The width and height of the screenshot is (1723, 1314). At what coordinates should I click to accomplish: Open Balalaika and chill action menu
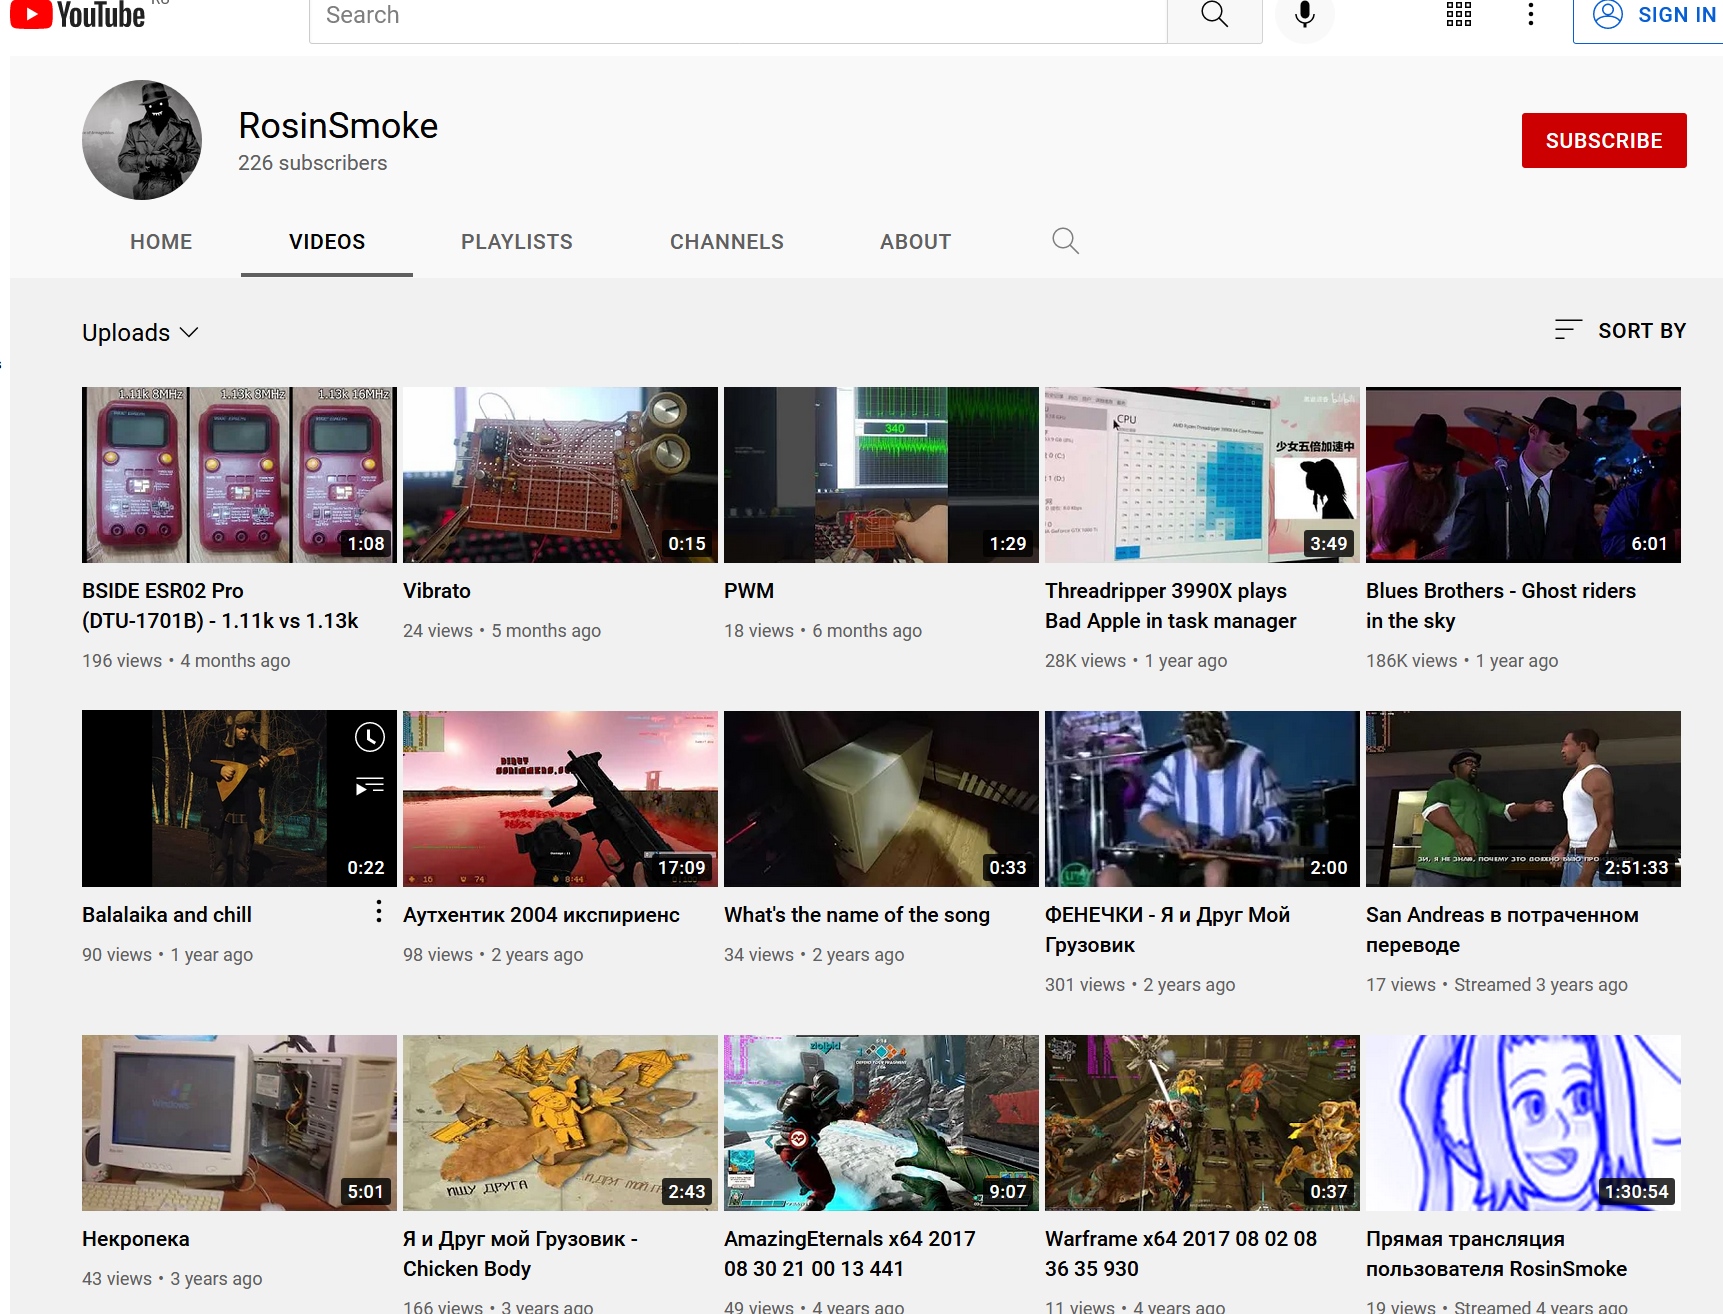tap(378, 911)
